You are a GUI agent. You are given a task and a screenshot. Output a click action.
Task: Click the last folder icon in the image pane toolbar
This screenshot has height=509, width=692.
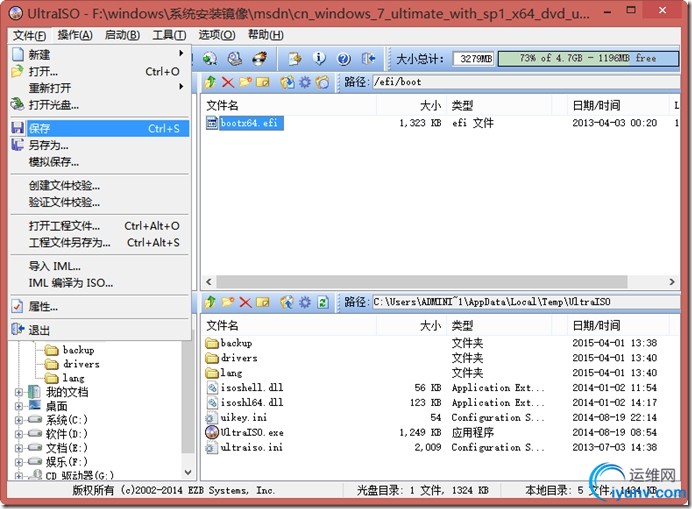[323, 82]
